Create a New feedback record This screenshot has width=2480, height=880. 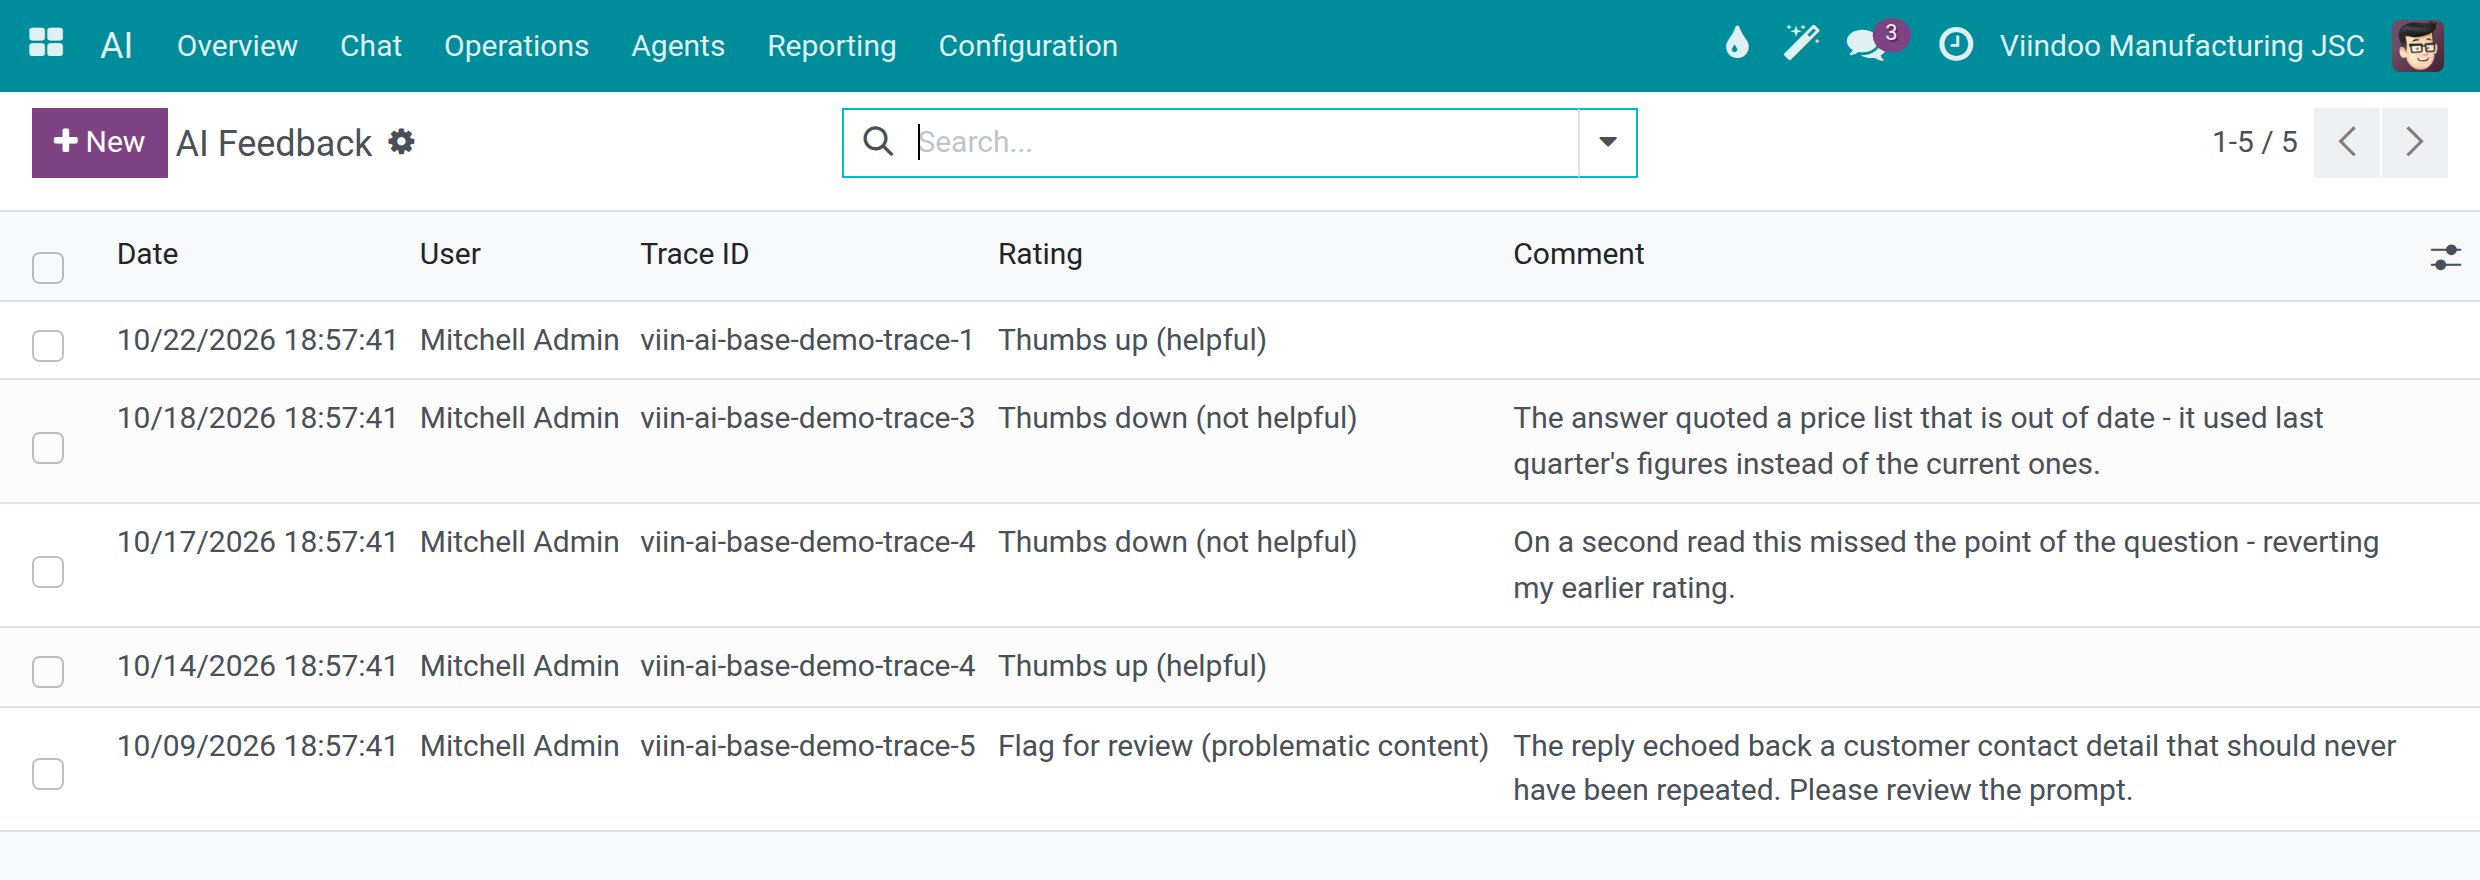tap(100, 142)
